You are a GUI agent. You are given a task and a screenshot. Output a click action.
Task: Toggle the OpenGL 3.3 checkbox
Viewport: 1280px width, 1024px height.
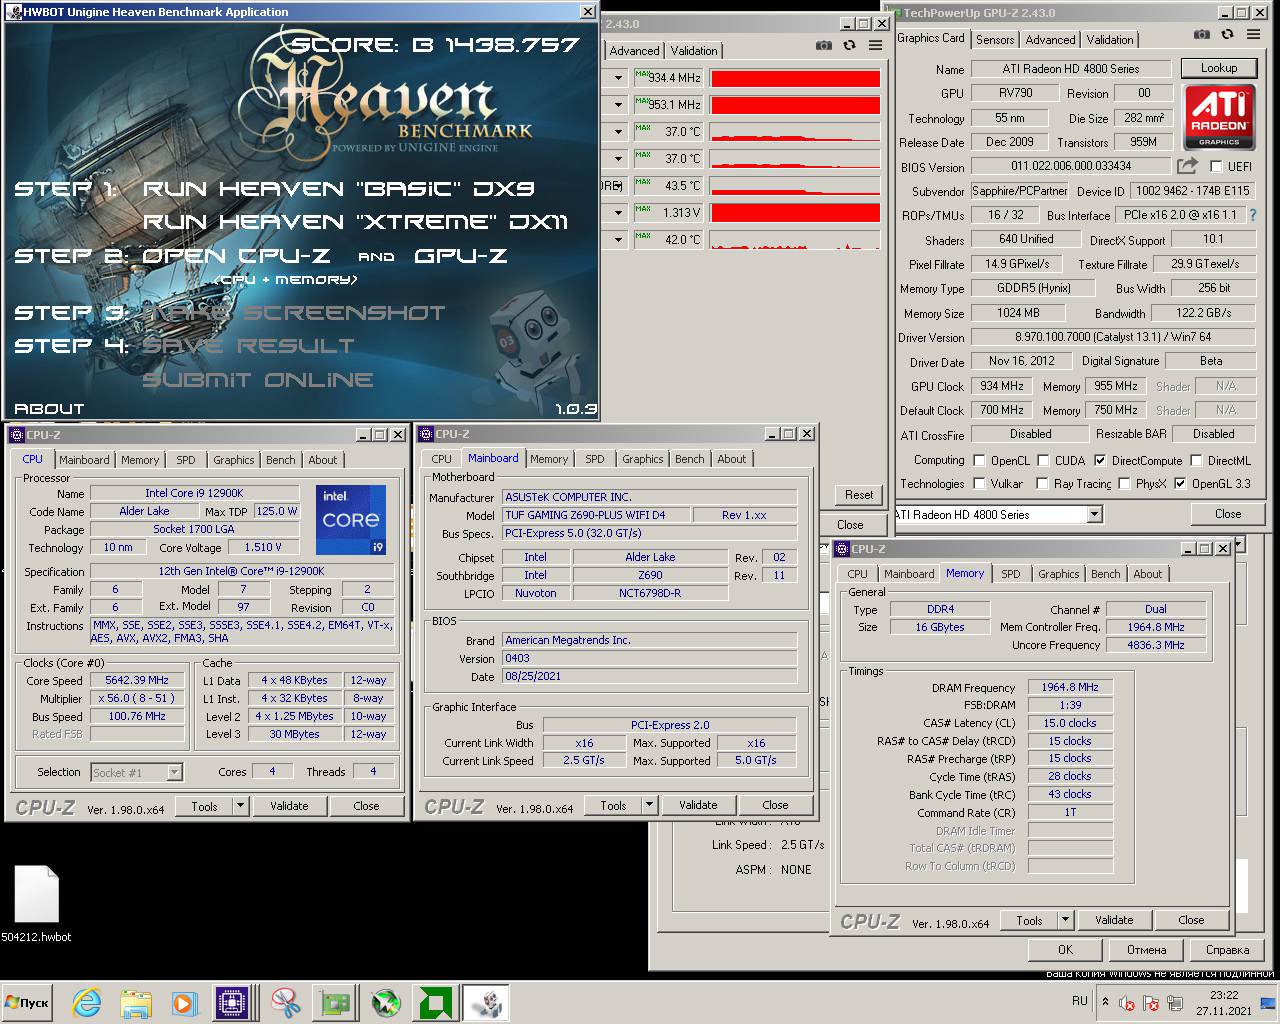coord(1180,484)
